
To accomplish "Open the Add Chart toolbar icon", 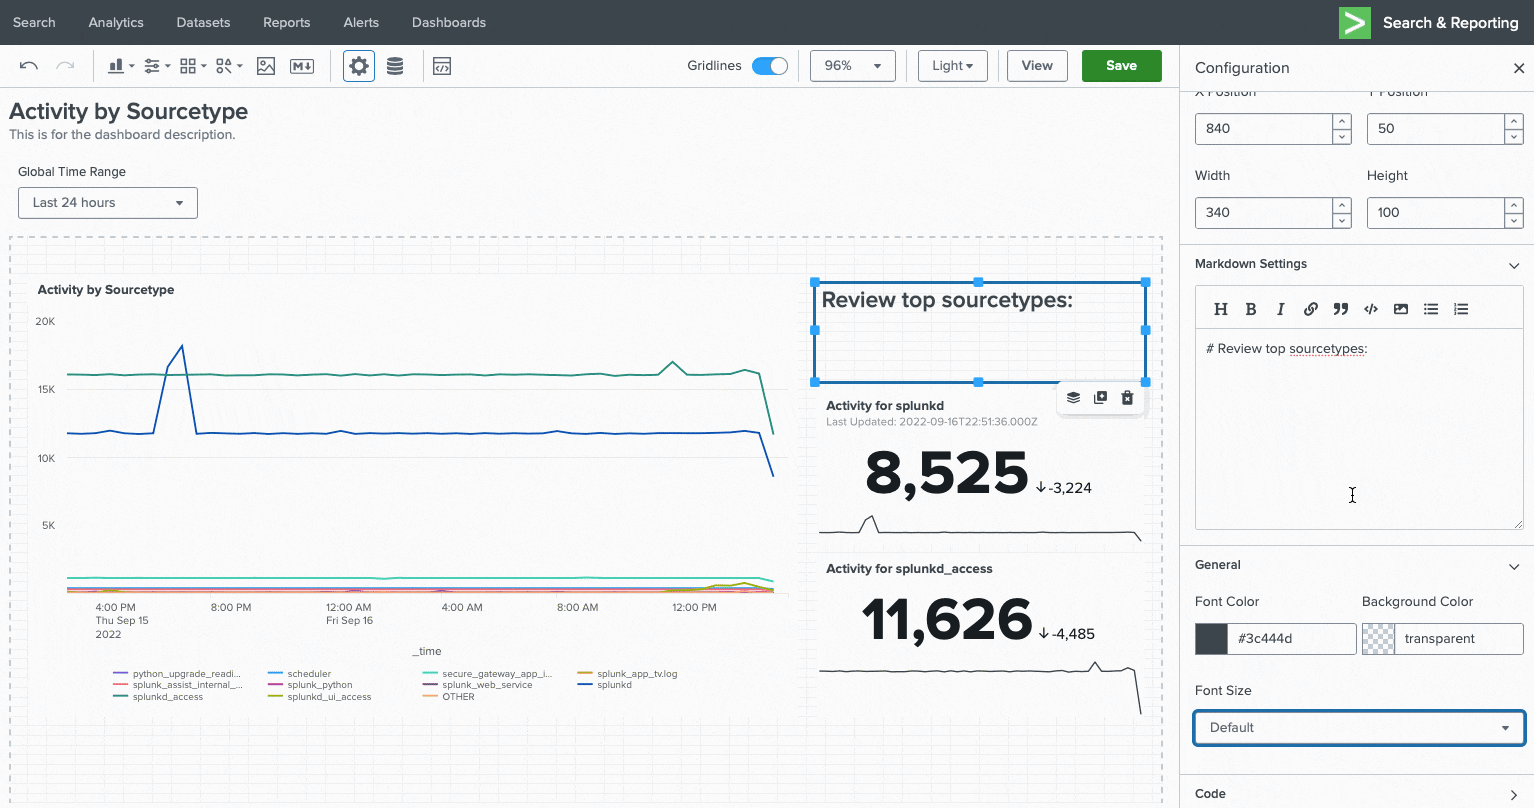I will (115, 66).
